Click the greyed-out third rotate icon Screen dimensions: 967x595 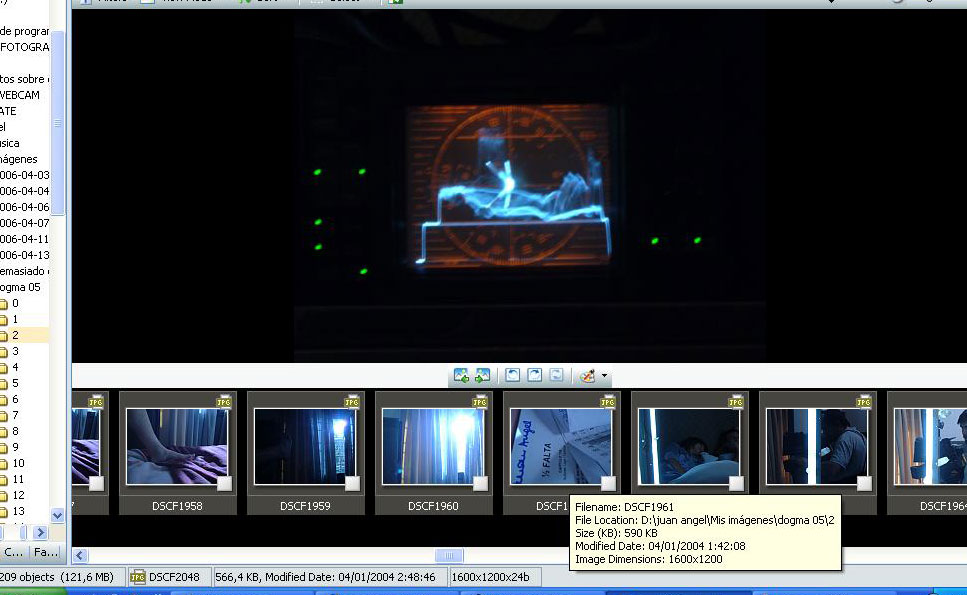pyautogui.click(x=556, y=375)
